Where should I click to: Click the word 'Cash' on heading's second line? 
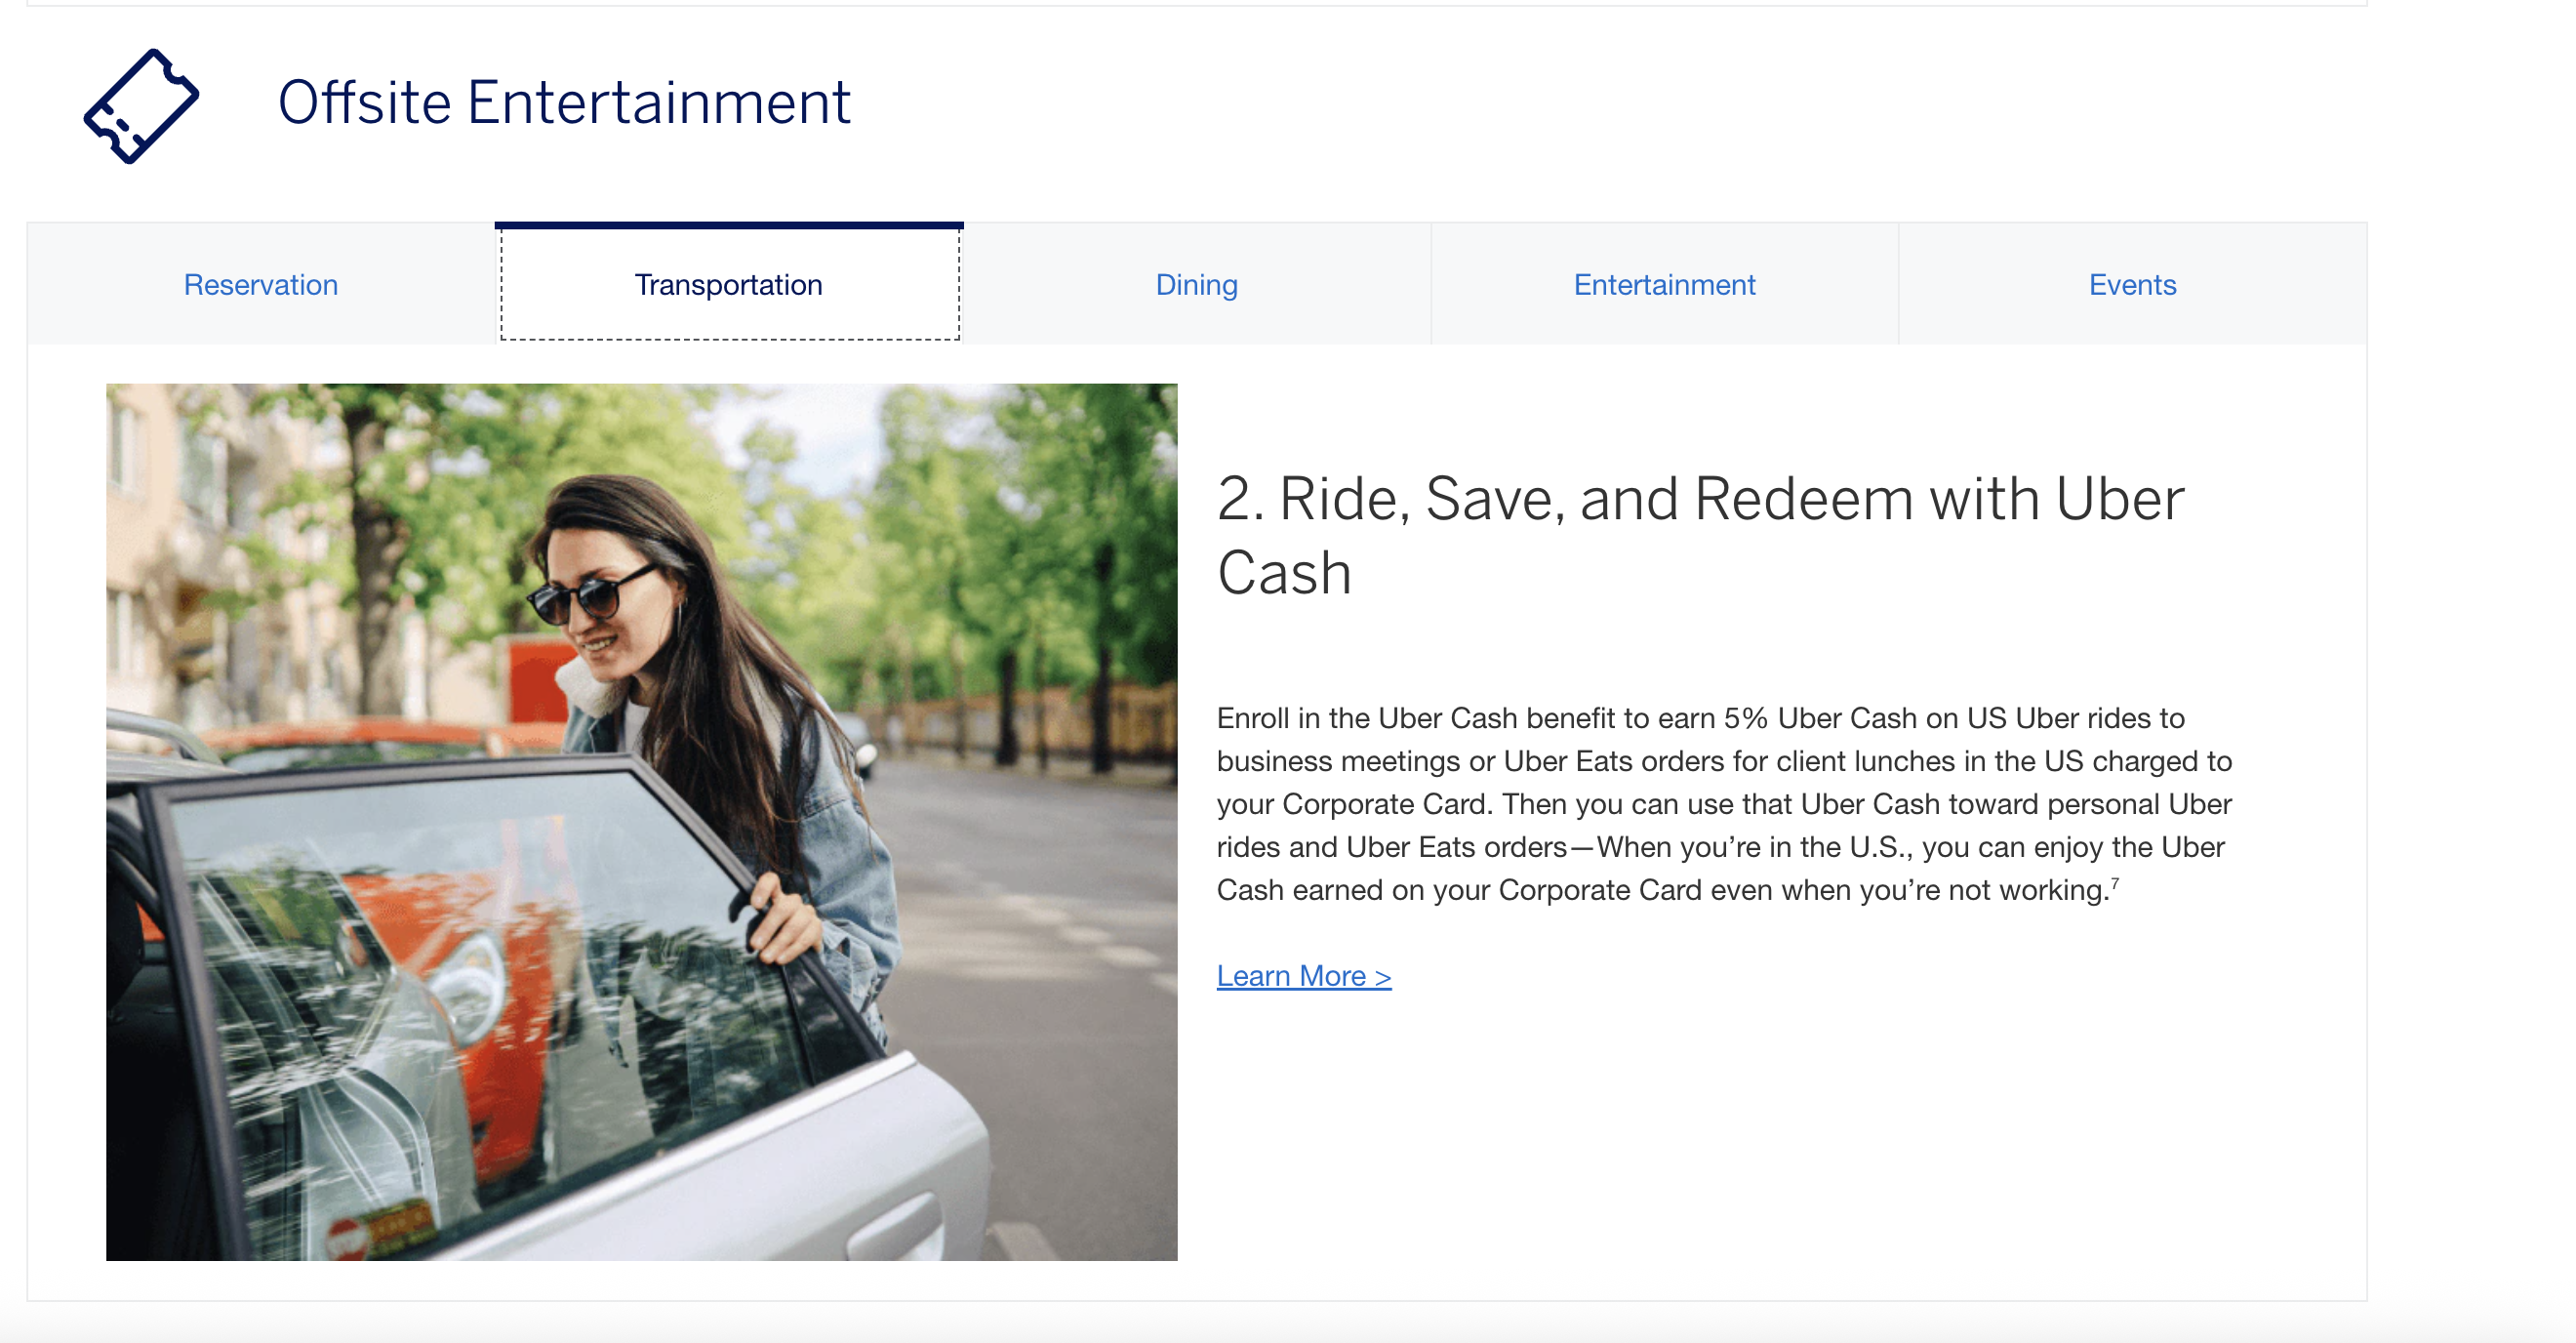coord(1284,573)
